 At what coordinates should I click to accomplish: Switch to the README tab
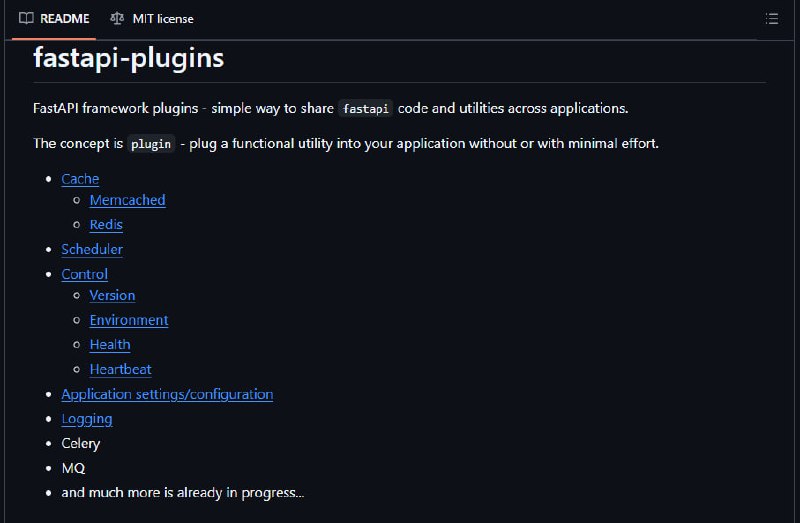pos(54,19)
